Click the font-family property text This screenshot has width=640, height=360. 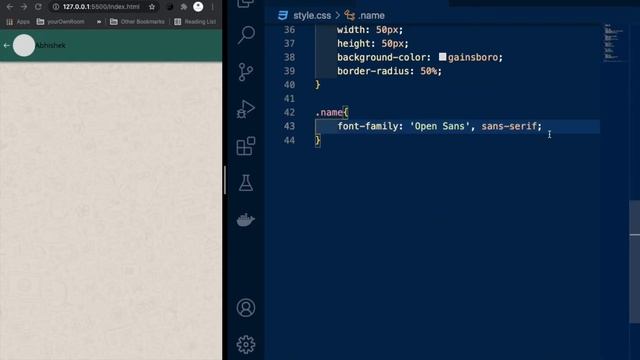pos(367,126)
